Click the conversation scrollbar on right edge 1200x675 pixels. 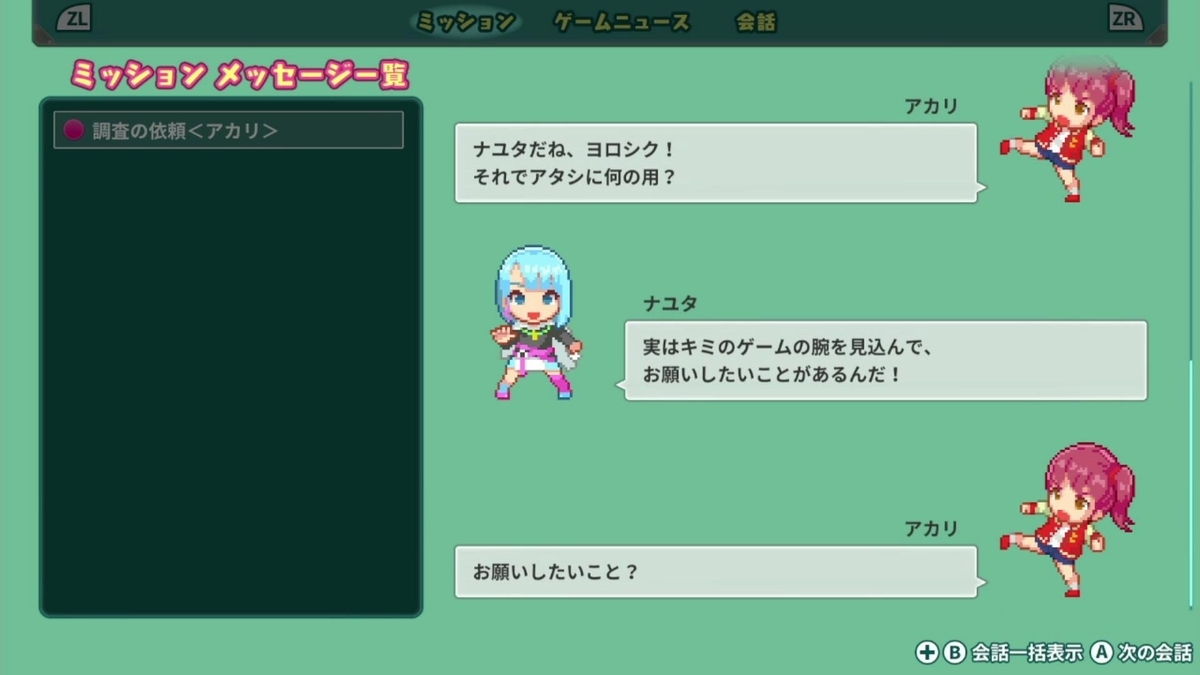coord(1190,483)
